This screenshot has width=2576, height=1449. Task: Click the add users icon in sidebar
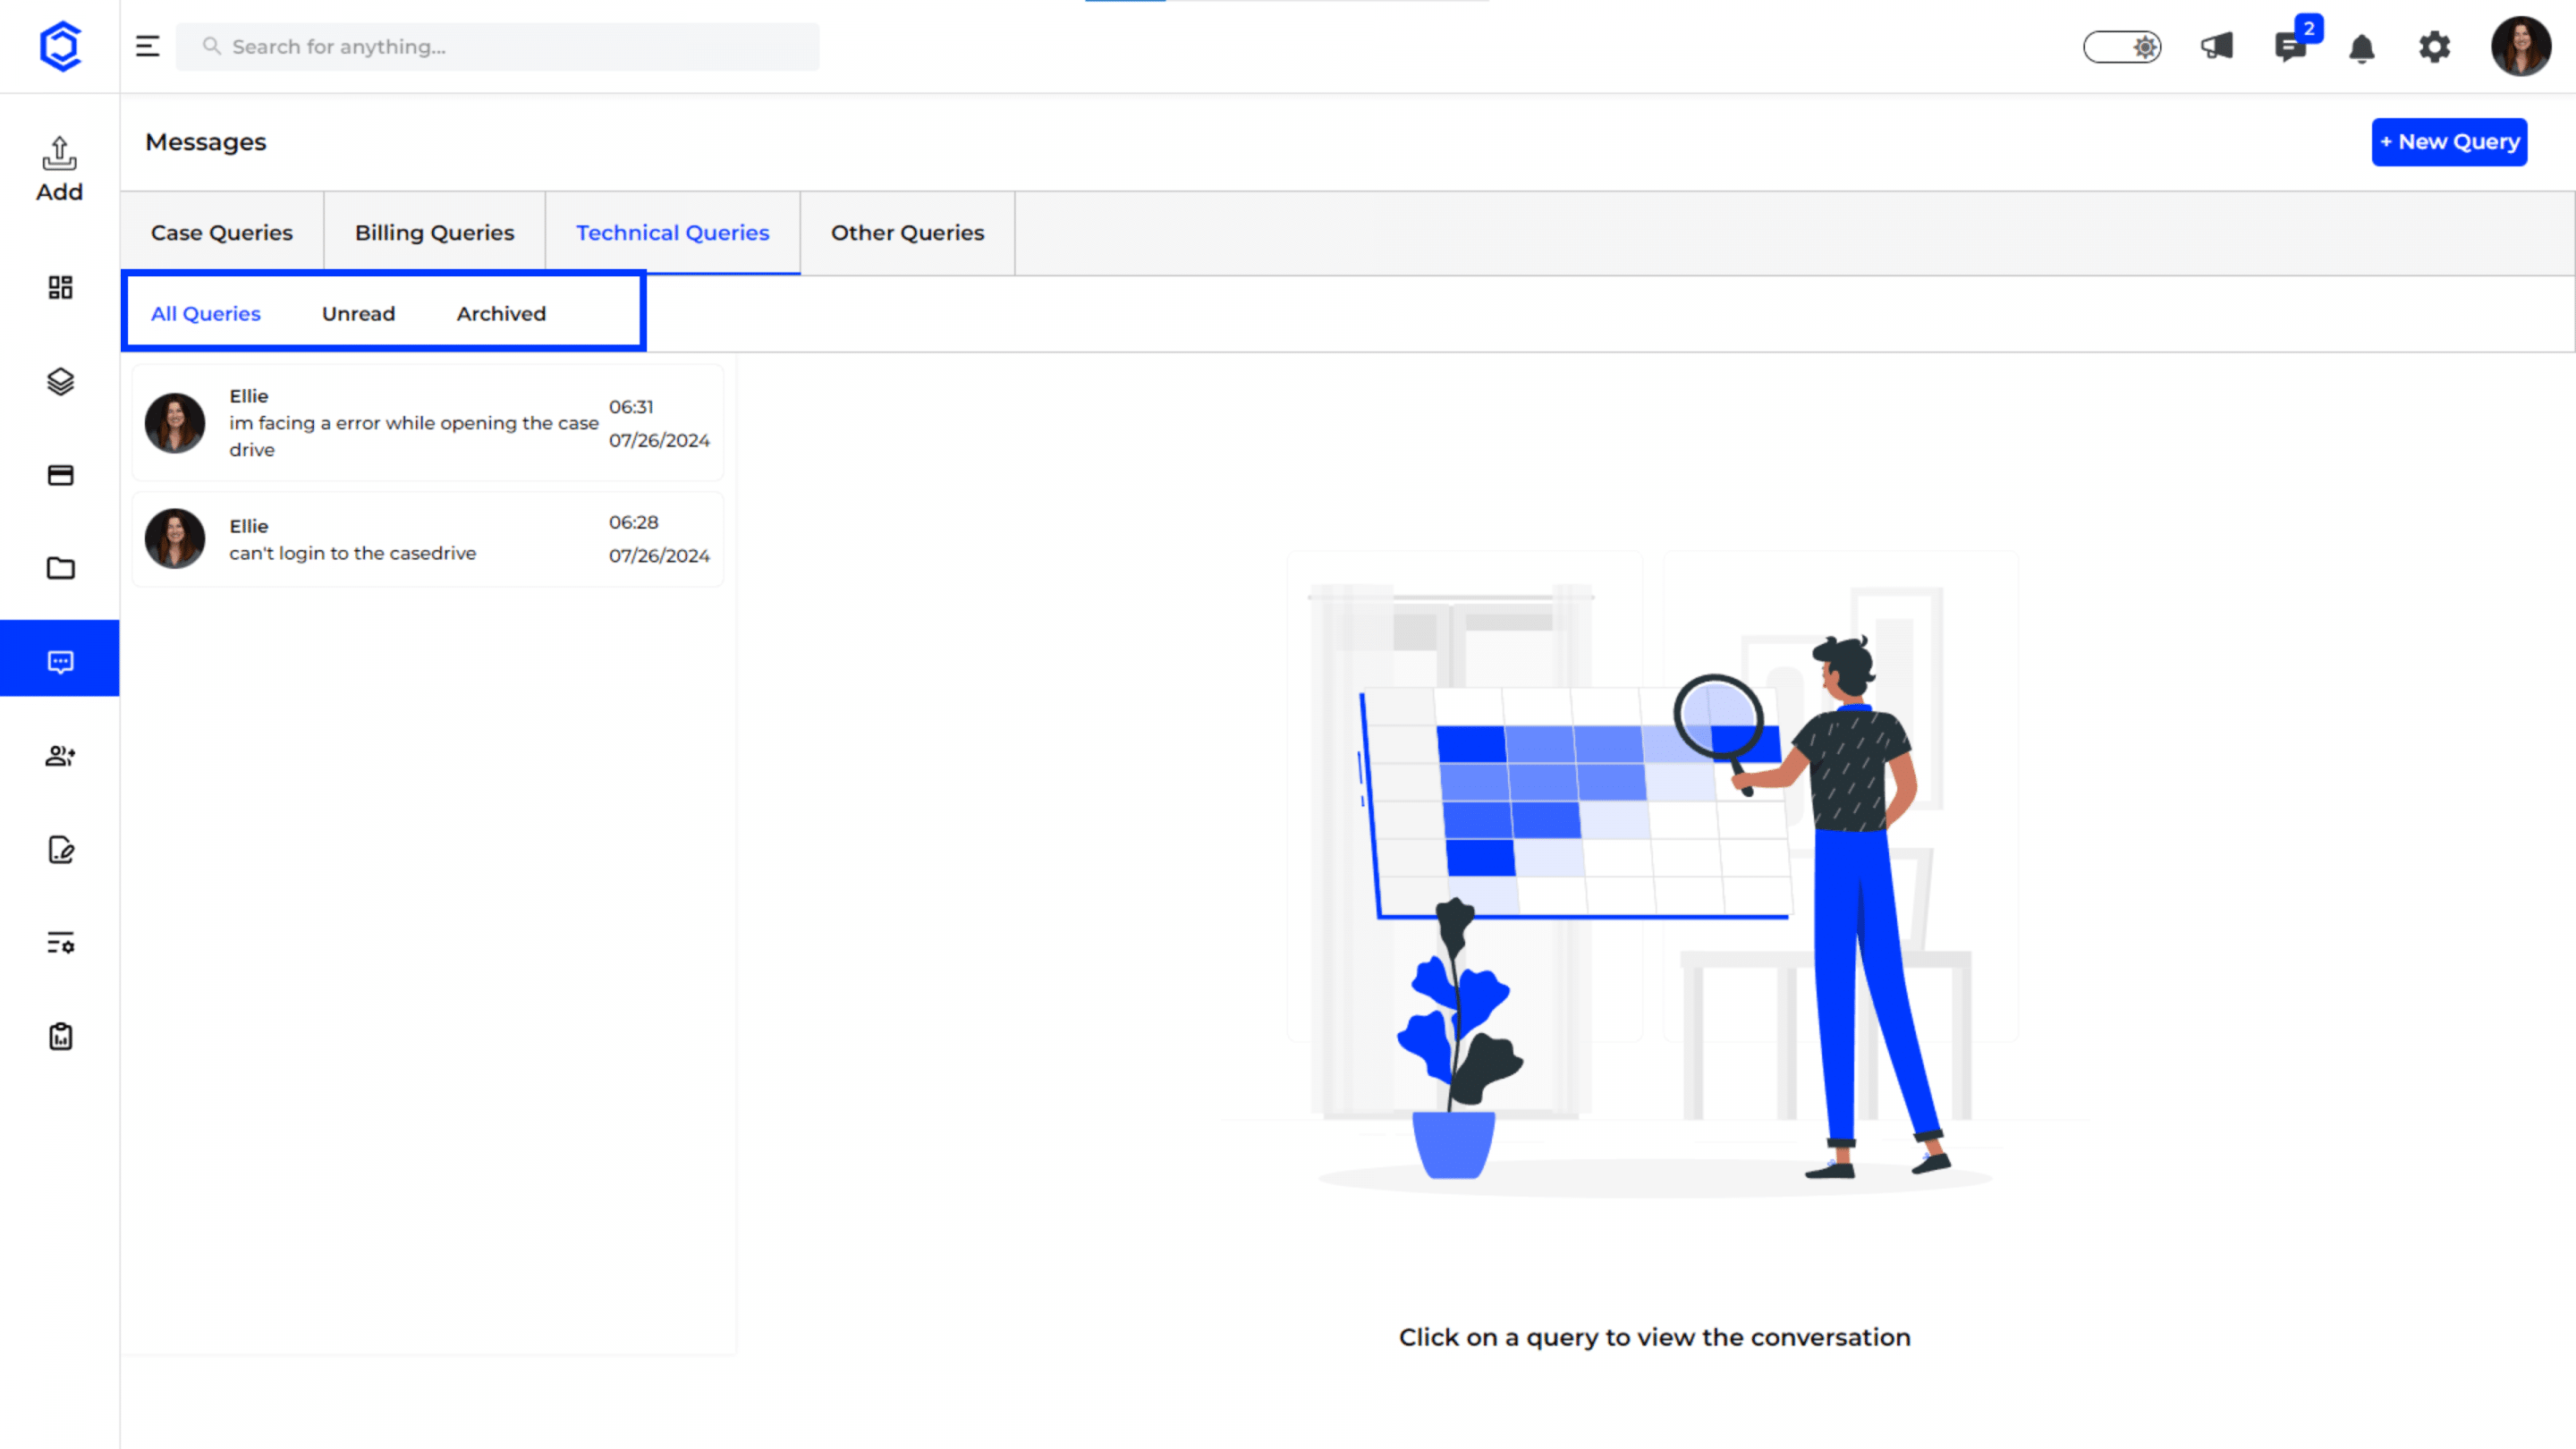point(60,756)
